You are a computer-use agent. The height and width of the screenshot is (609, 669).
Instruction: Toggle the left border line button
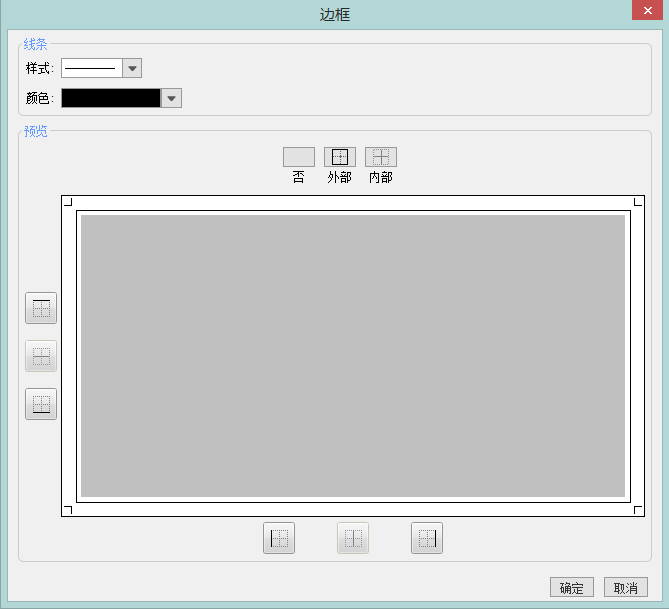click(279, 538)
